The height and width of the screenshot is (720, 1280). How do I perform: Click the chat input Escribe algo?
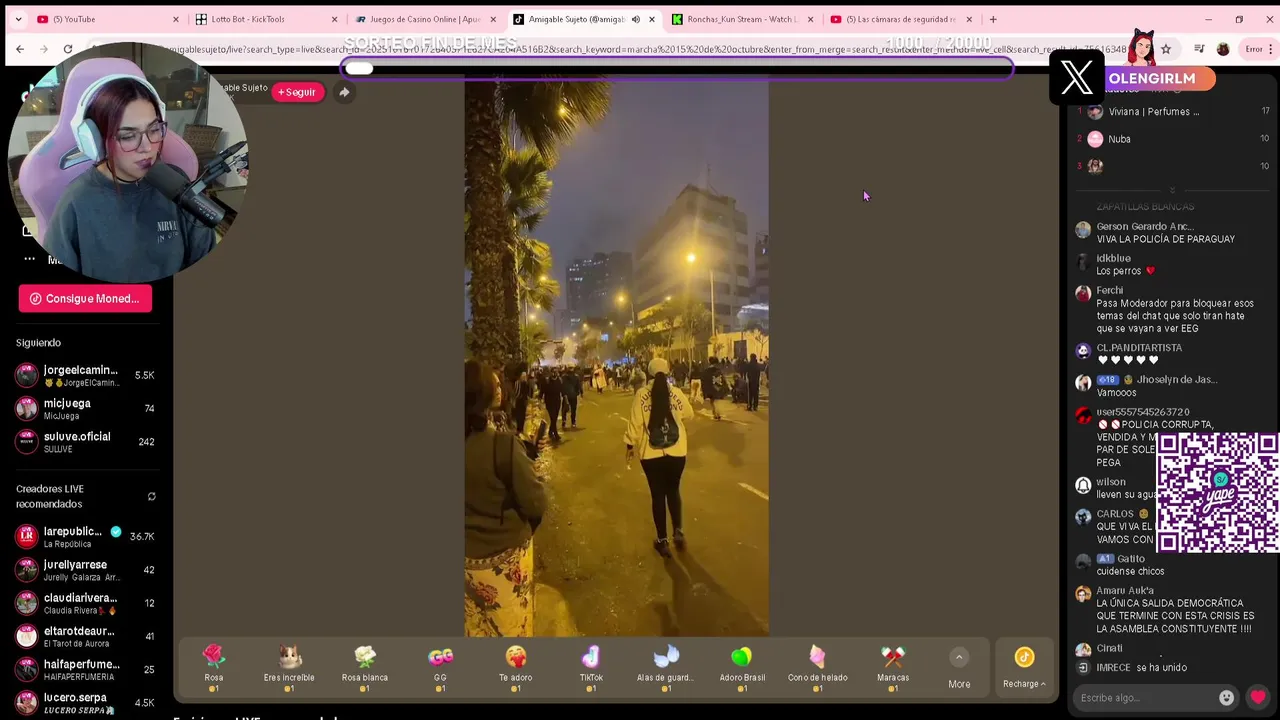pos(1145,698)
